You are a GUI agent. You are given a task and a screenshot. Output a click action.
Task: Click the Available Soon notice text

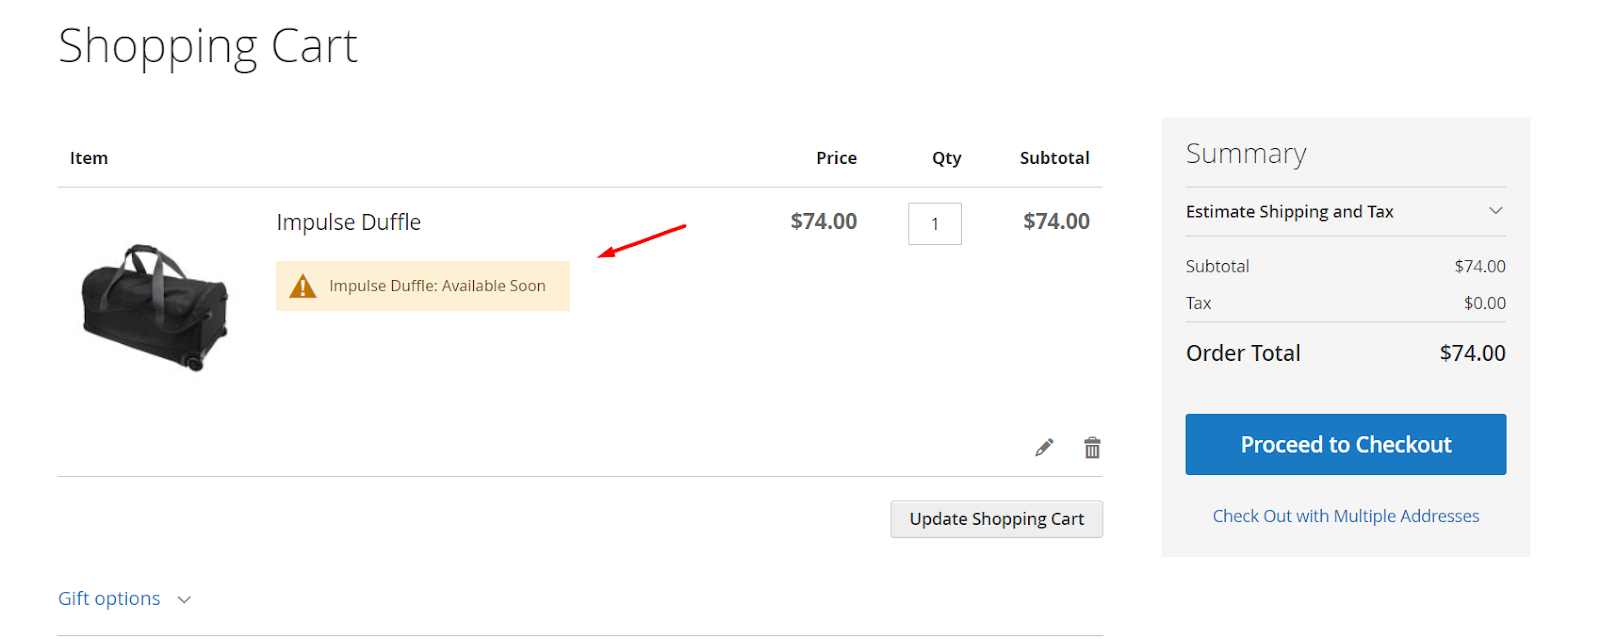click(437, 286)
